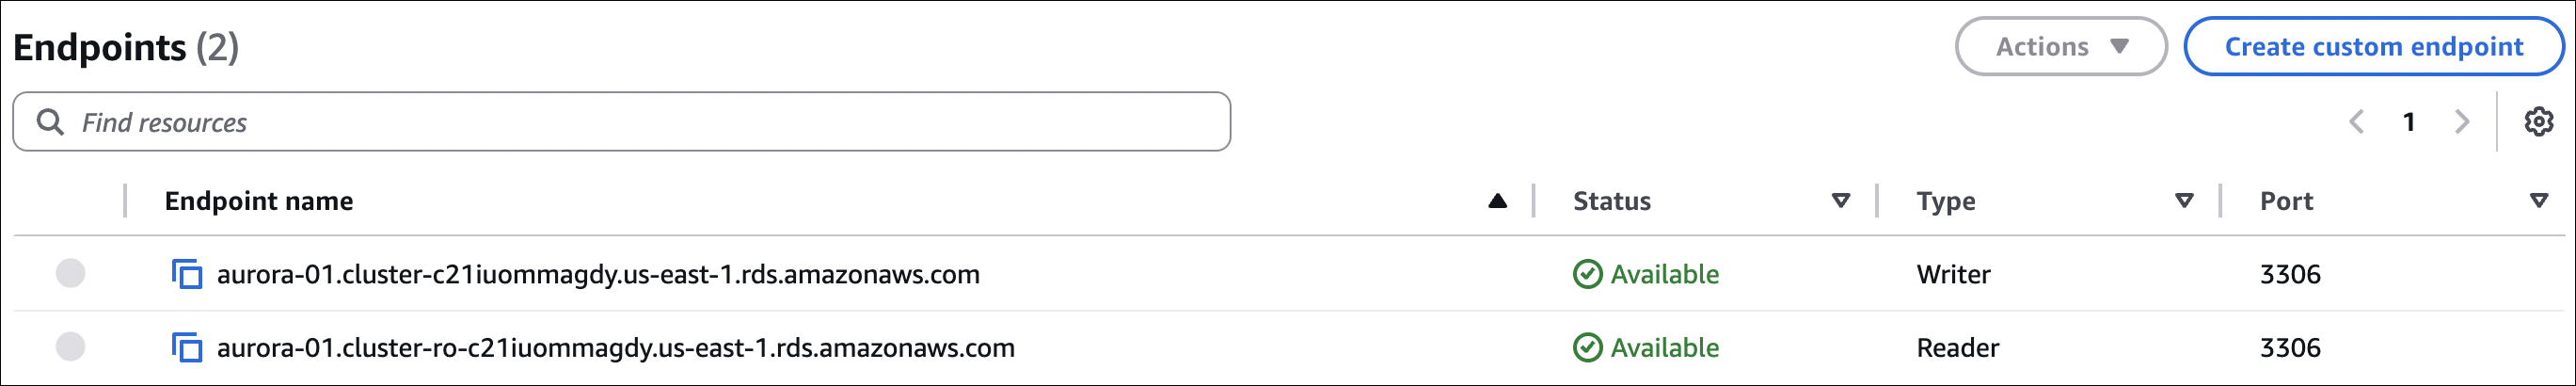Copy the writer cluster endpoint name
Viewport: 2576px width, 386px height.
(x=187, y=274)
